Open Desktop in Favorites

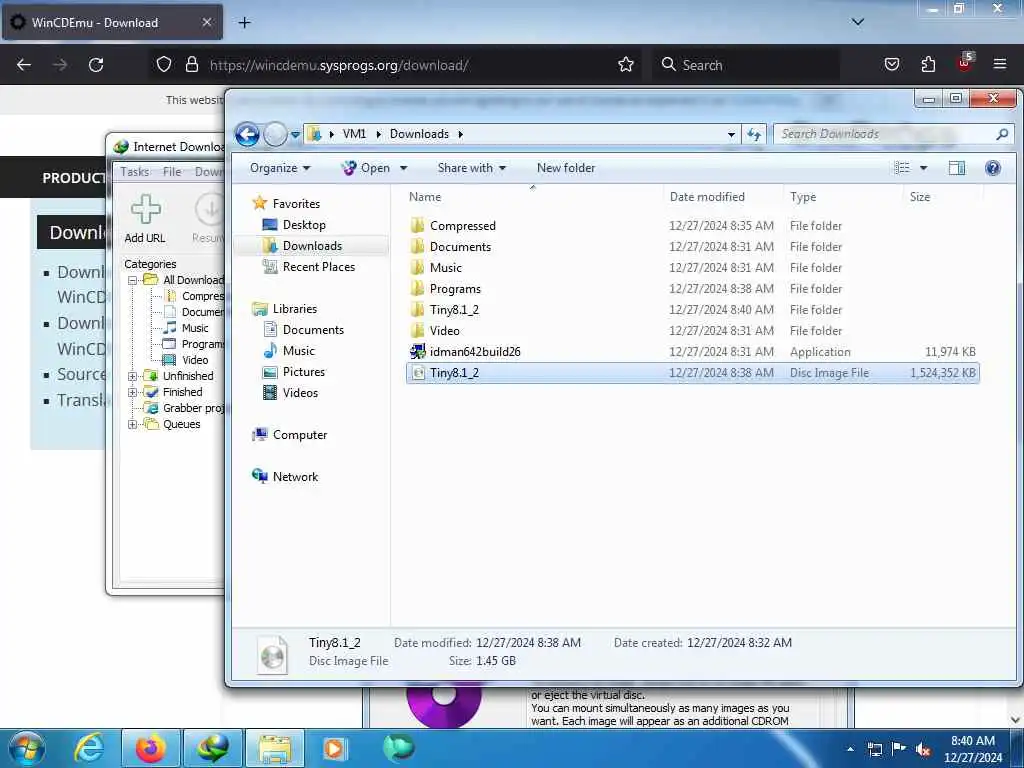(x=304, y=225)
